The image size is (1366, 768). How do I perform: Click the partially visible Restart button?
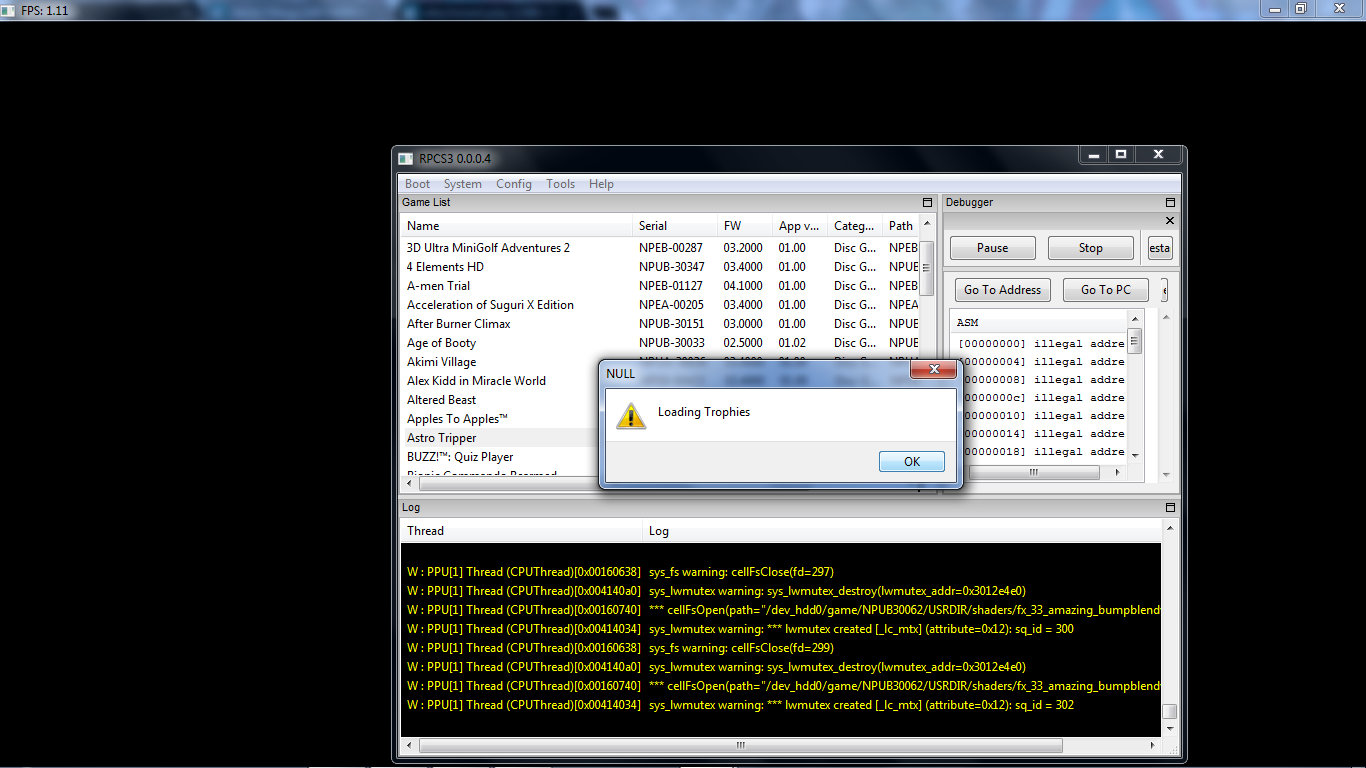tap(1160, 248)
